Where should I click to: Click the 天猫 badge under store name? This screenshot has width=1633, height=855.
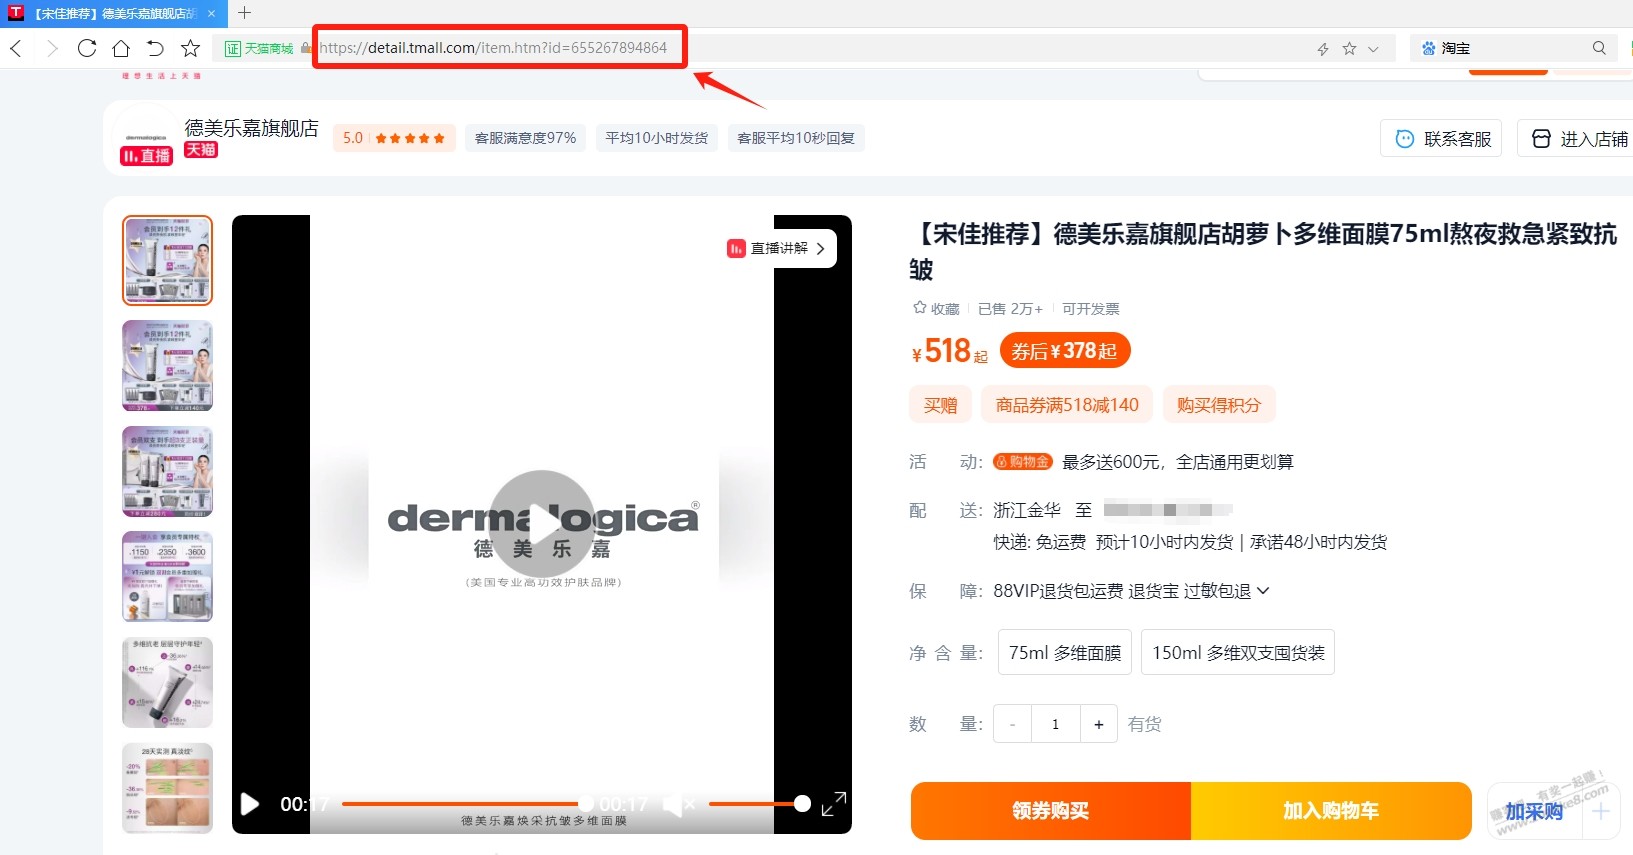pos(201,150)
